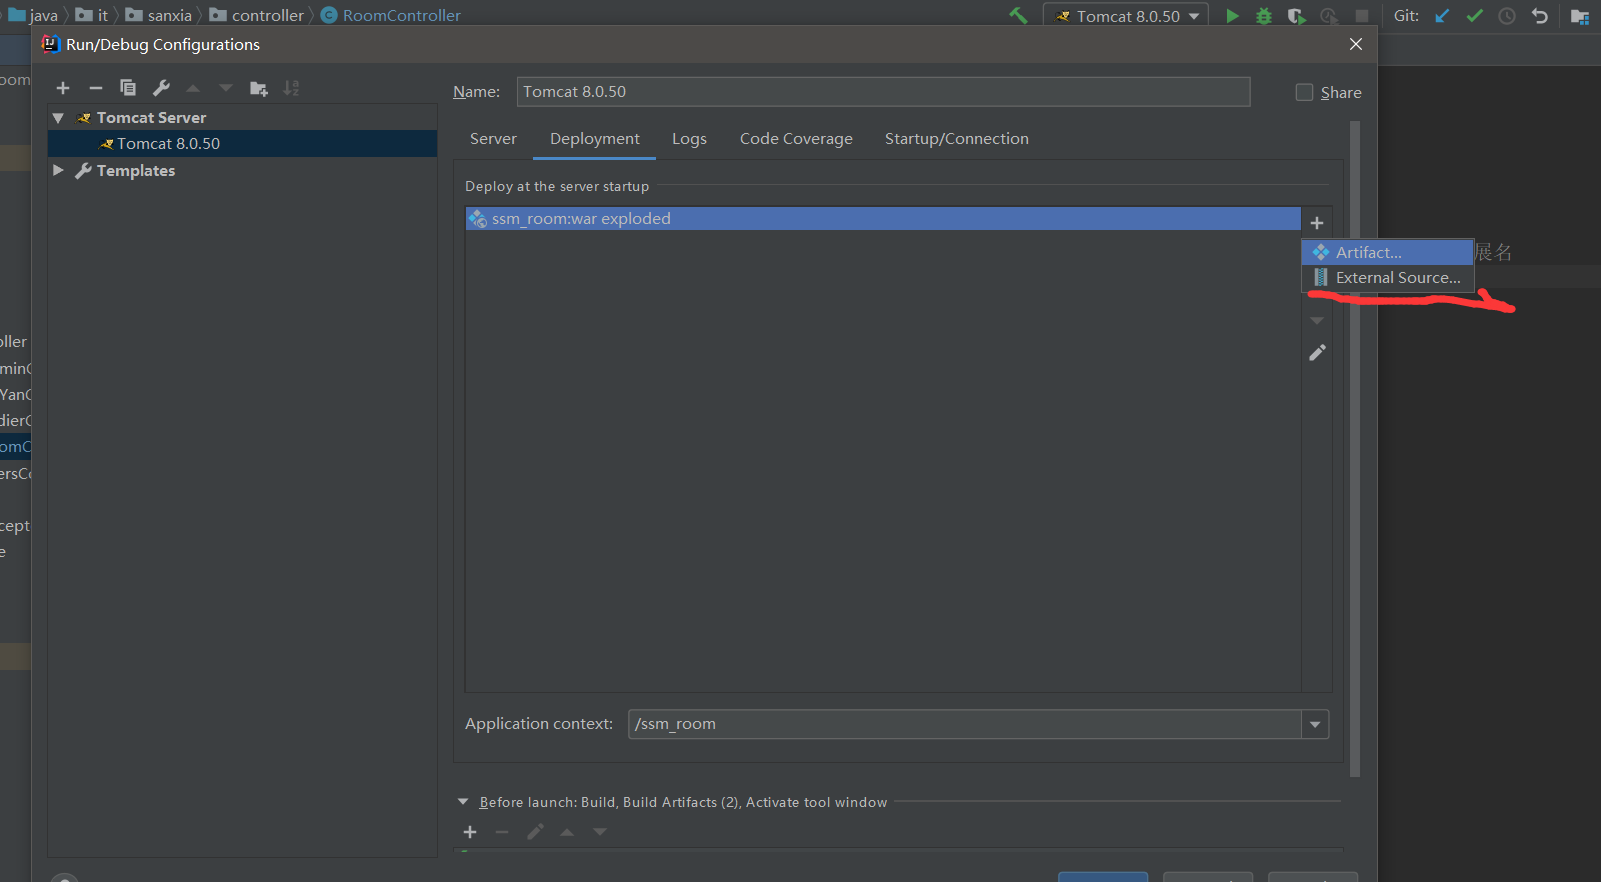The height and width of the screenshot is (882, 1601).
Task: Add new configuration with plus icon
Action: click(63, 88)
